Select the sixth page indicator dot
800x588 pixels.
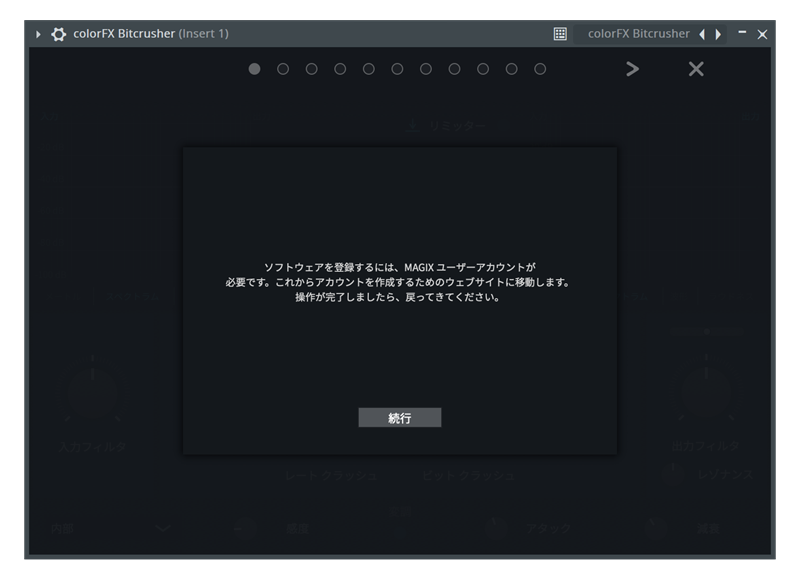397,69
